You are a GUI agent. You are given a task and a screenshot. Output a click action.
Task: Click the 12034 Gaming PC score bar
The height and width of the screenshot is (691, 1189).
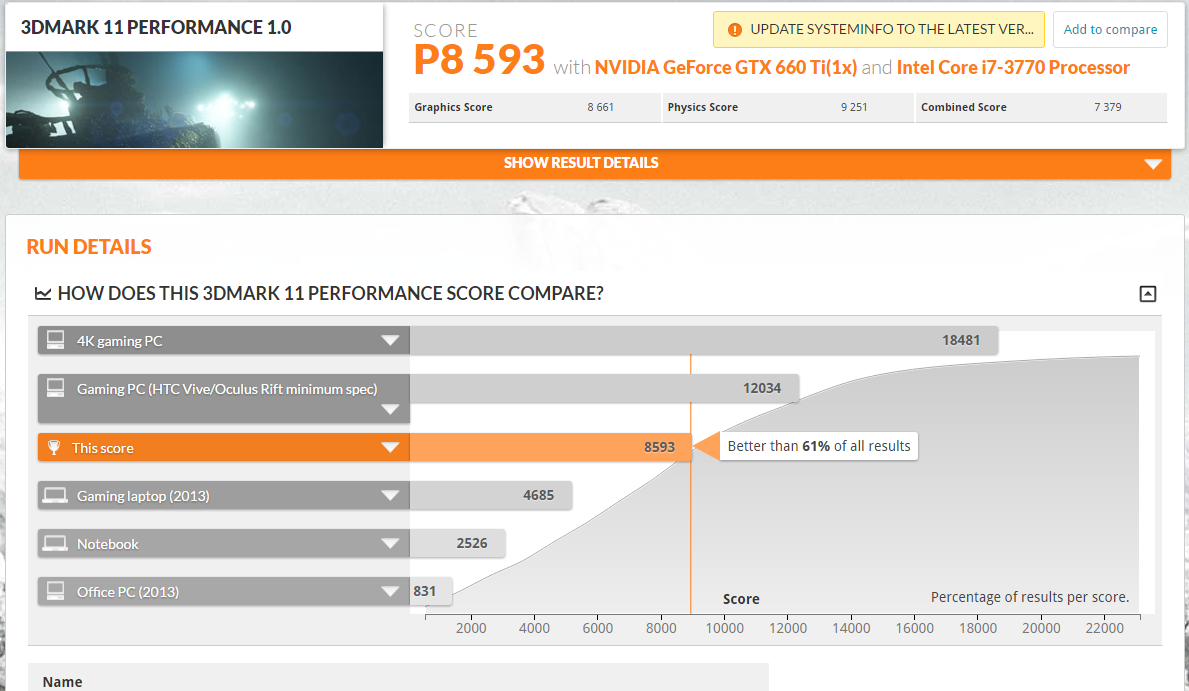[x=604, y=388]
